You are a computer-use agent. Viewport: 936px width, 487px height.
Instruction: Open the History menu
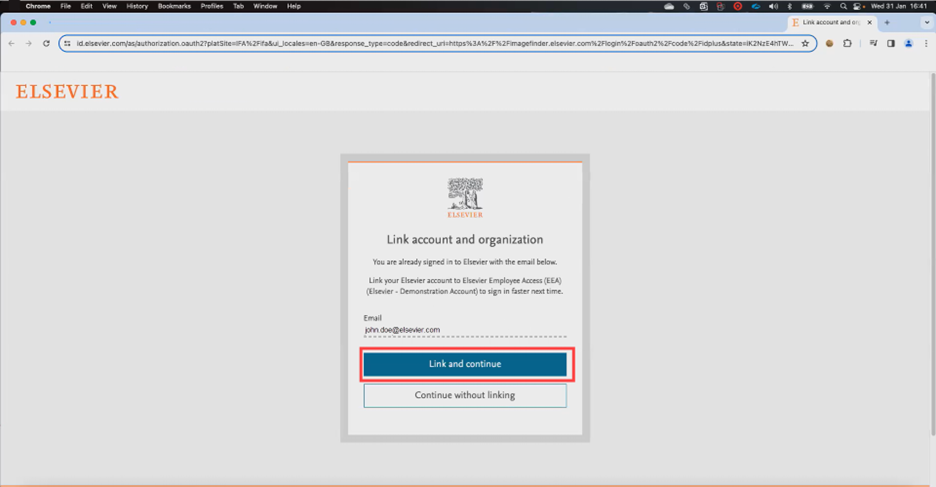click(x=137, y=6)
